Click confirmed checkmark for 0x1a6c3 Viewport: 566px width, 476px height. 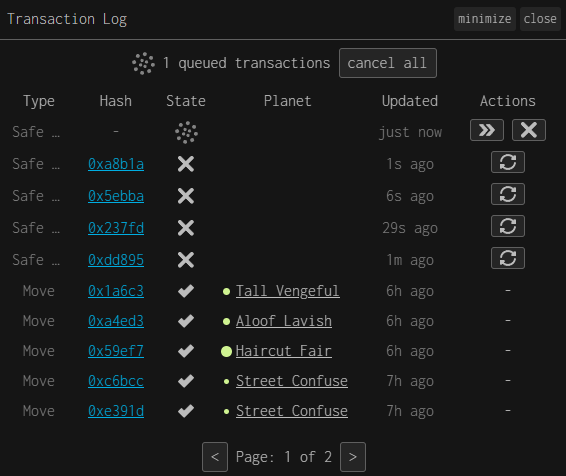[x=186, y=291]
